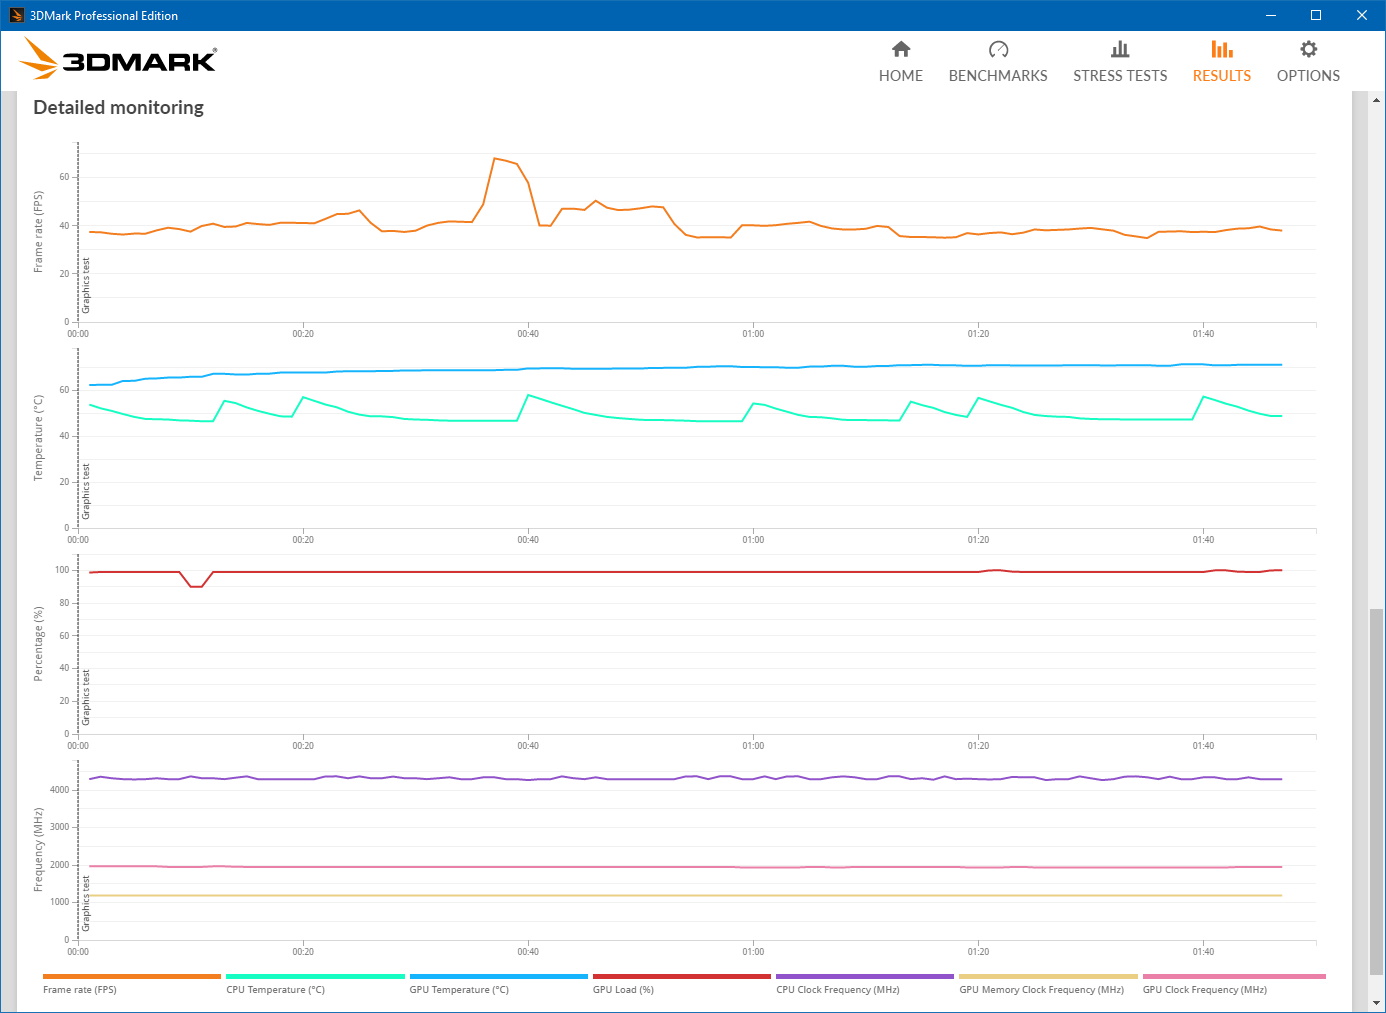Screen dimensions: 1386x1013
Task: Click the vertical scrollbar thumb
Action: [1377, 790]
